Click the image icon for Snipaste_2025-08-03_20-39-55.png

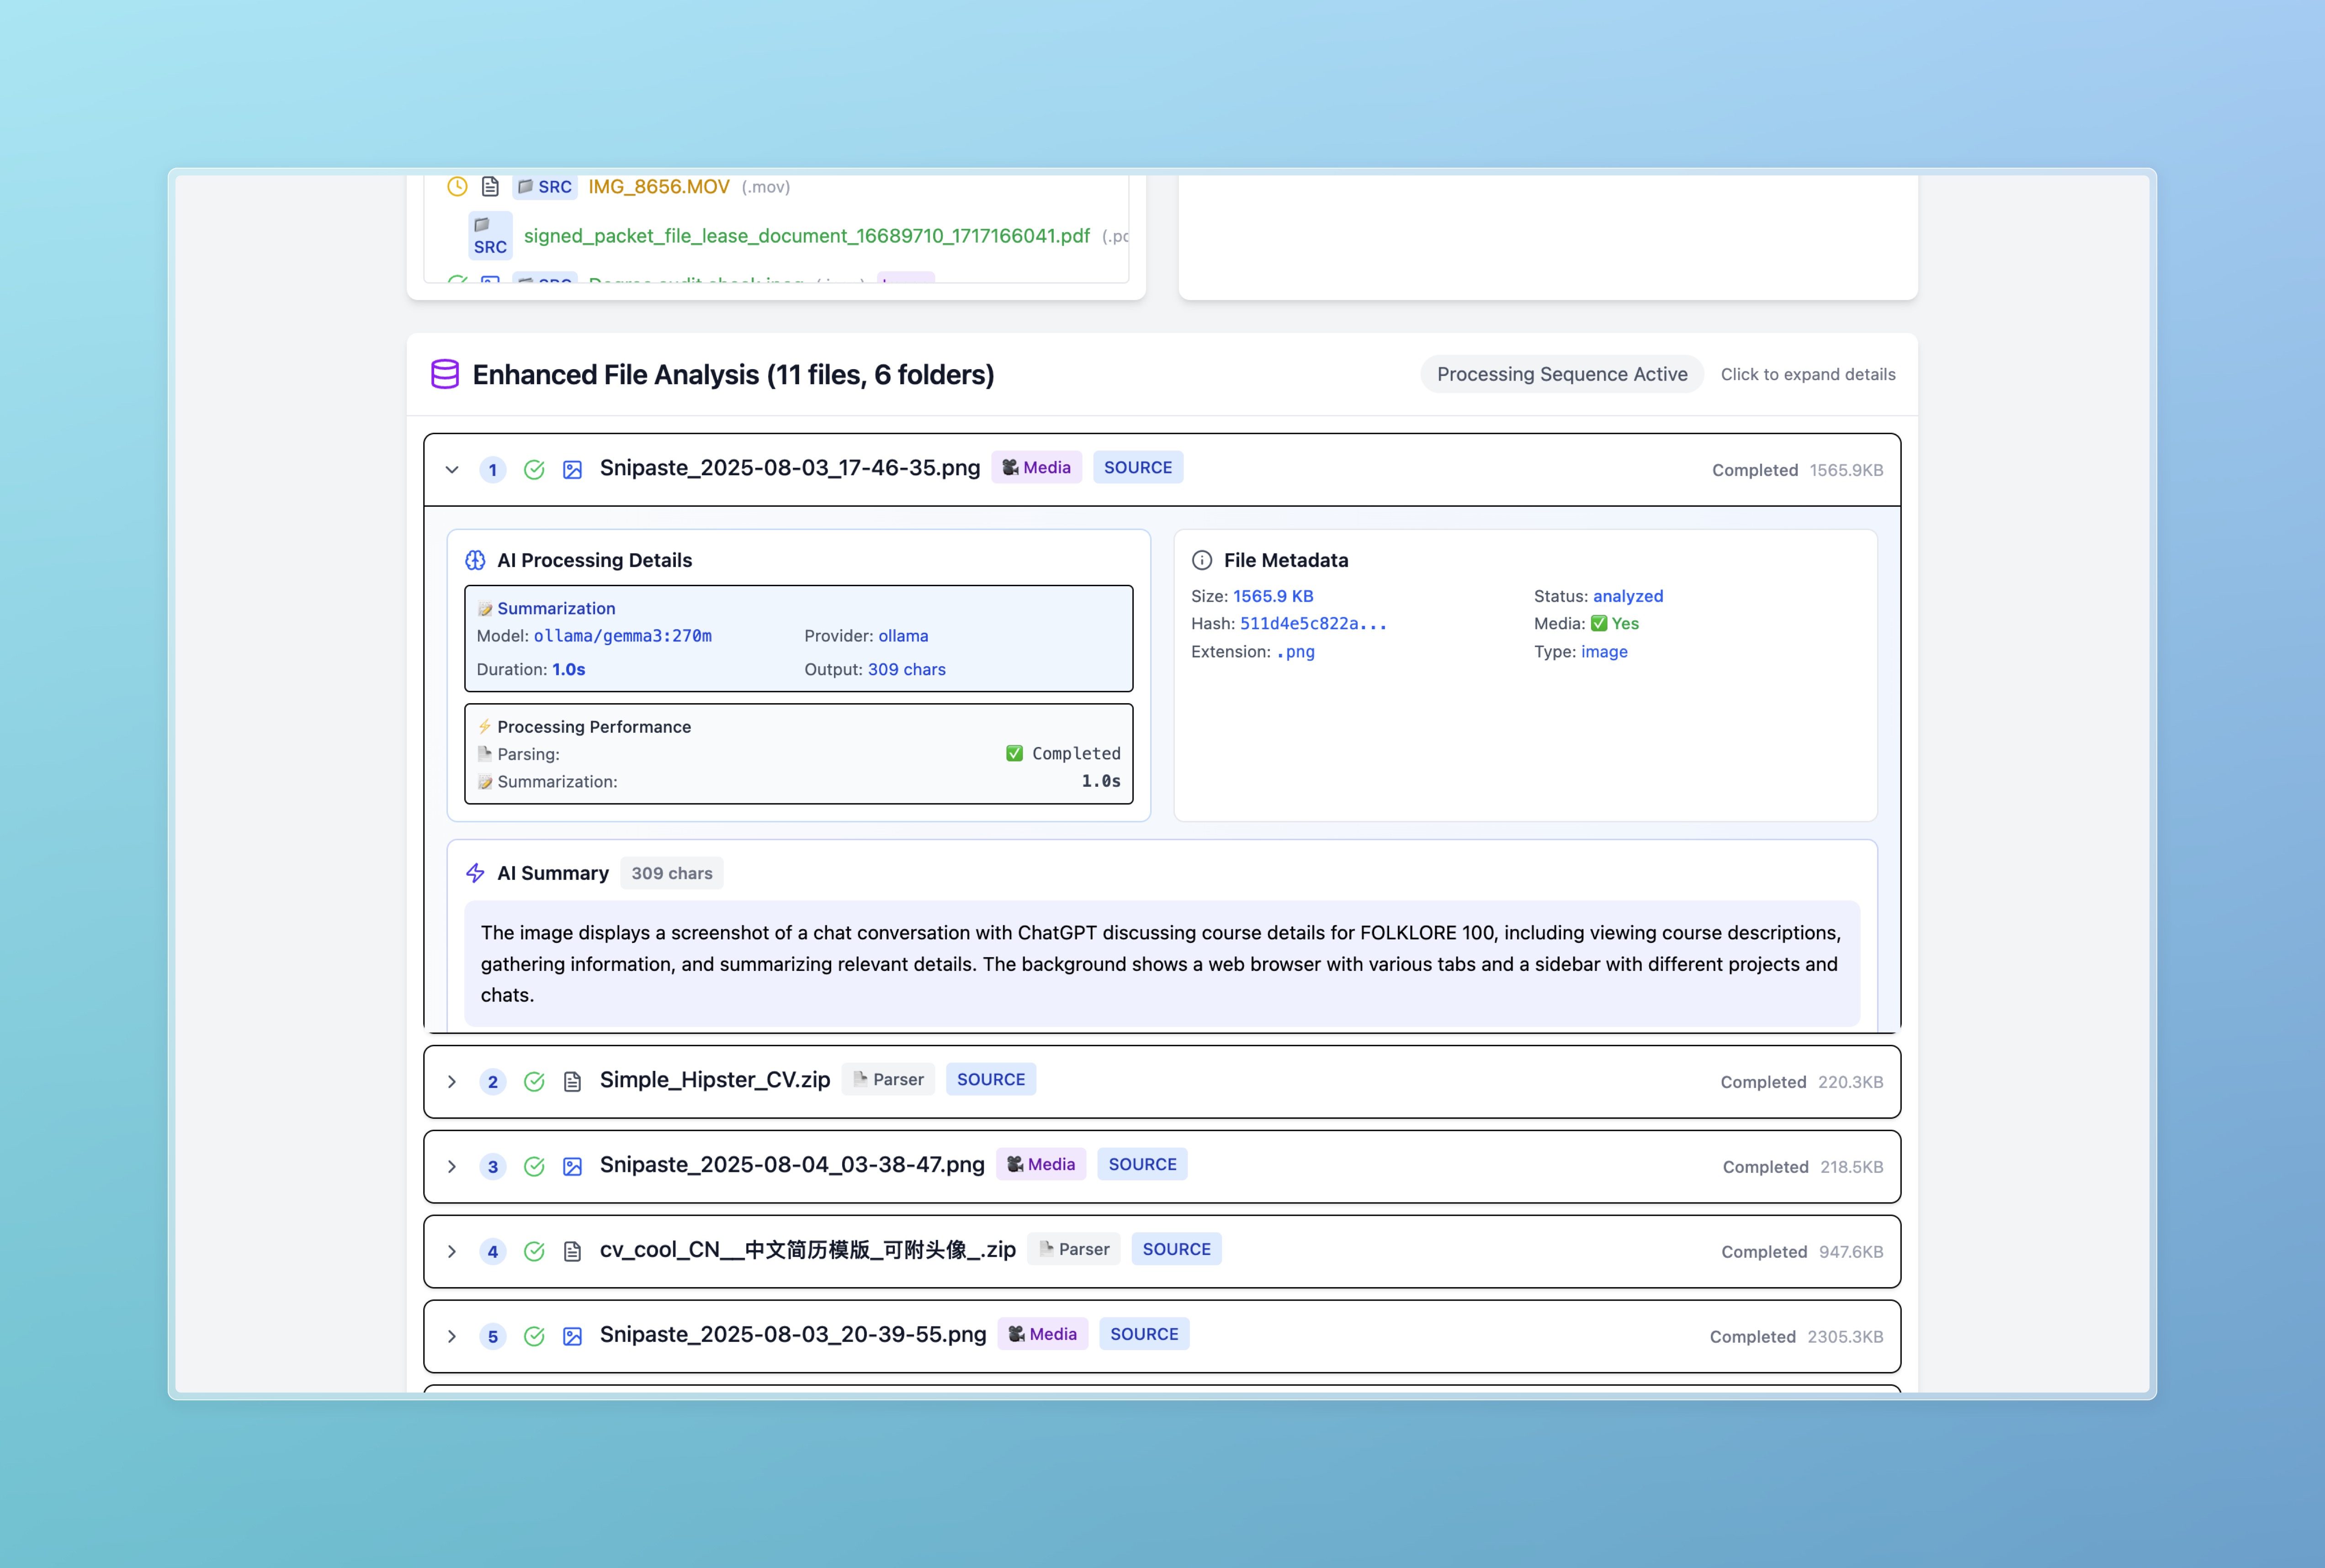572,1337
